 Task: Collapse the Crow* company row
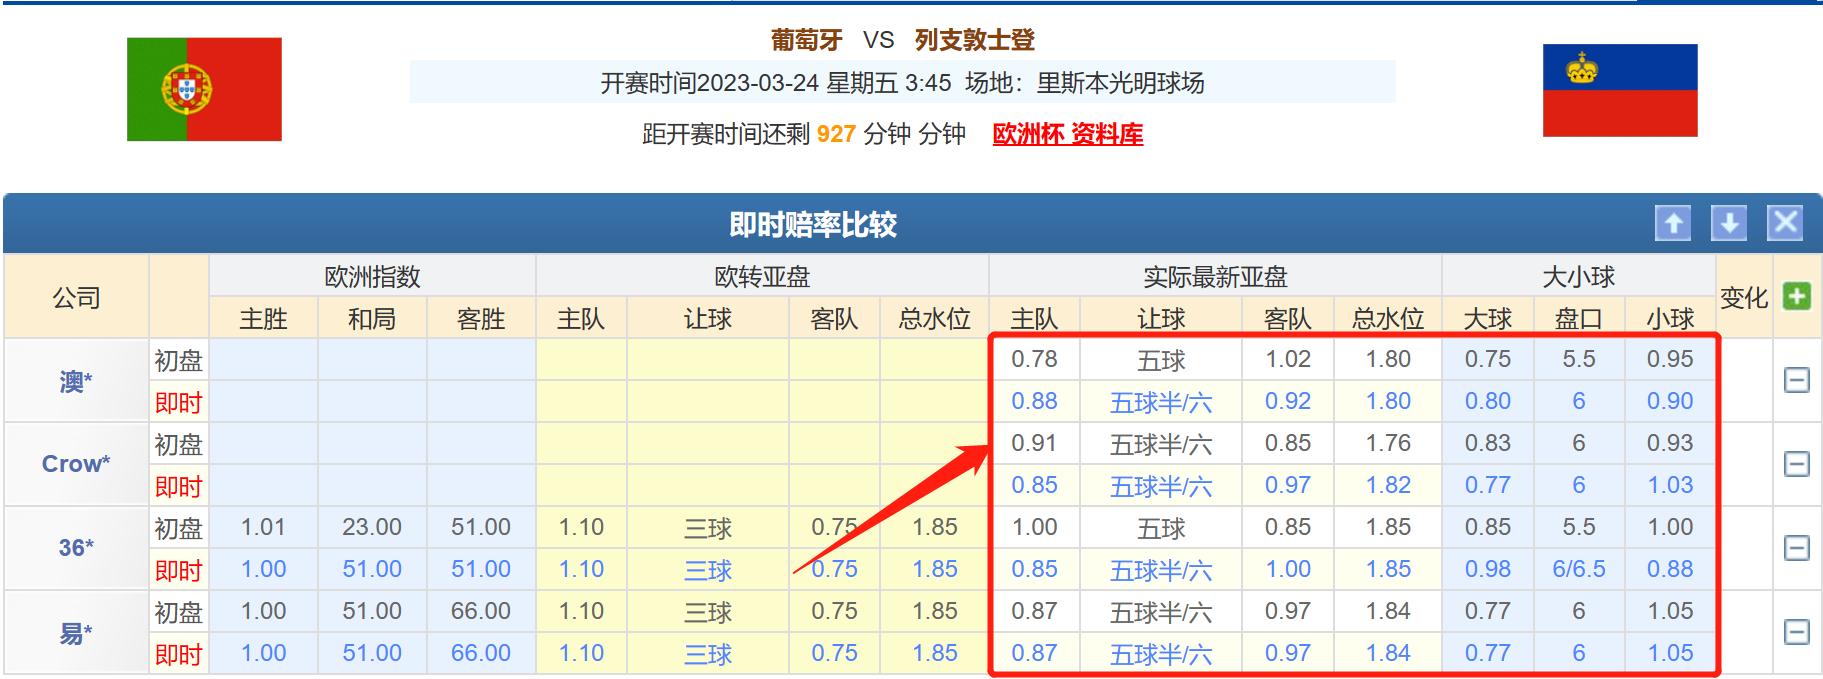1797,464
